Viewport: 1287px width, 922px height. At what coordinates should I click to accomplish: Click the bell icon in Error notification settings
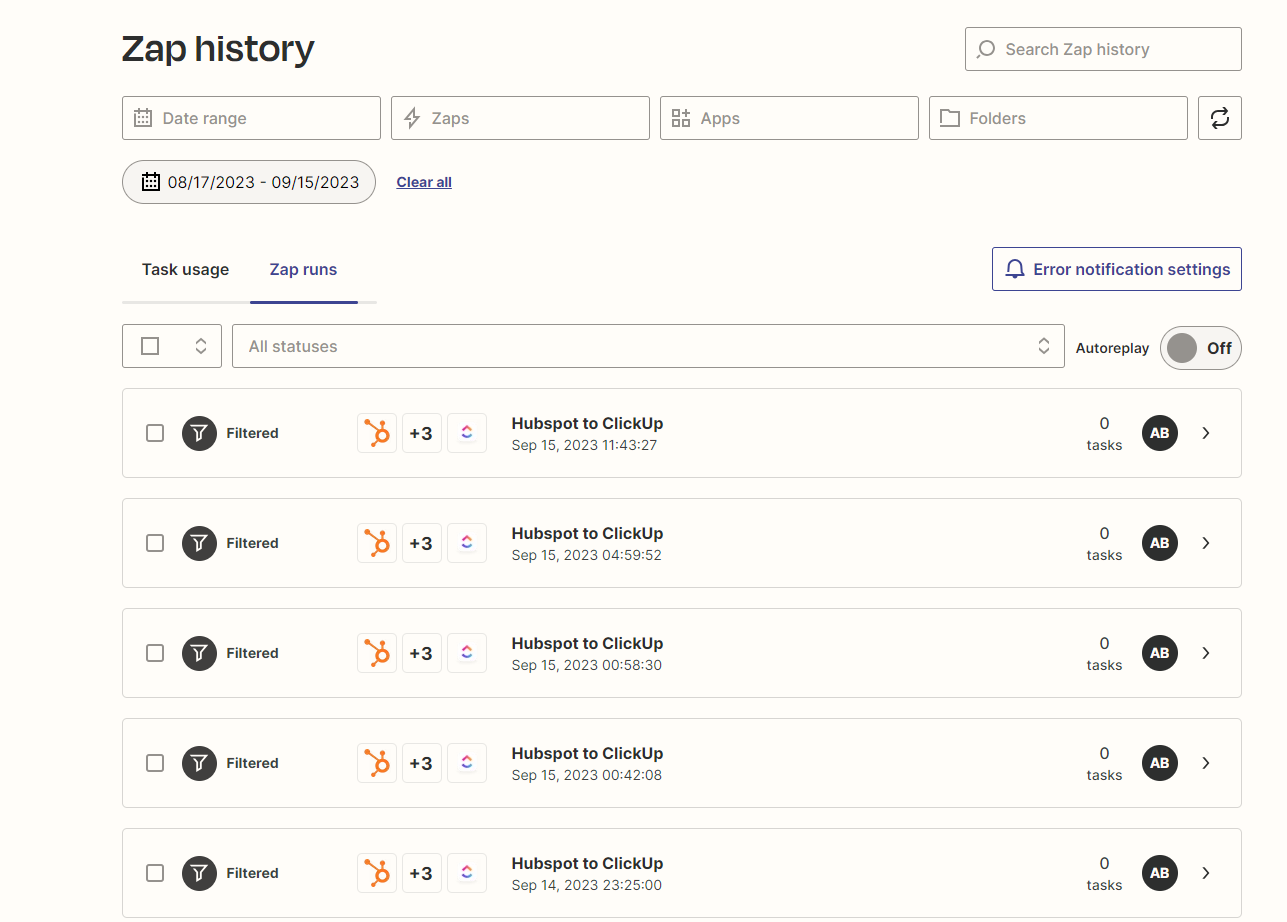pos(1015,269)
